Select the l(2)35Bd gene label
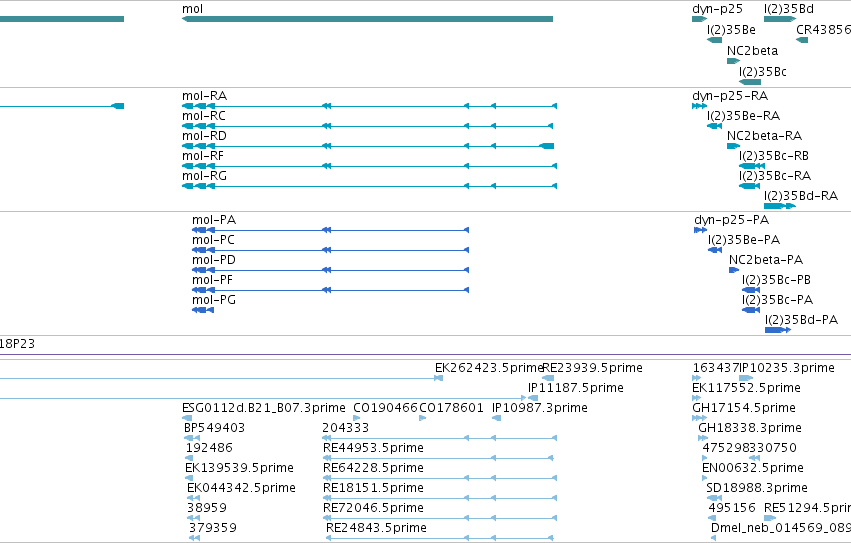The height and width of the screenshot is (543, 851). coord(789,9)
